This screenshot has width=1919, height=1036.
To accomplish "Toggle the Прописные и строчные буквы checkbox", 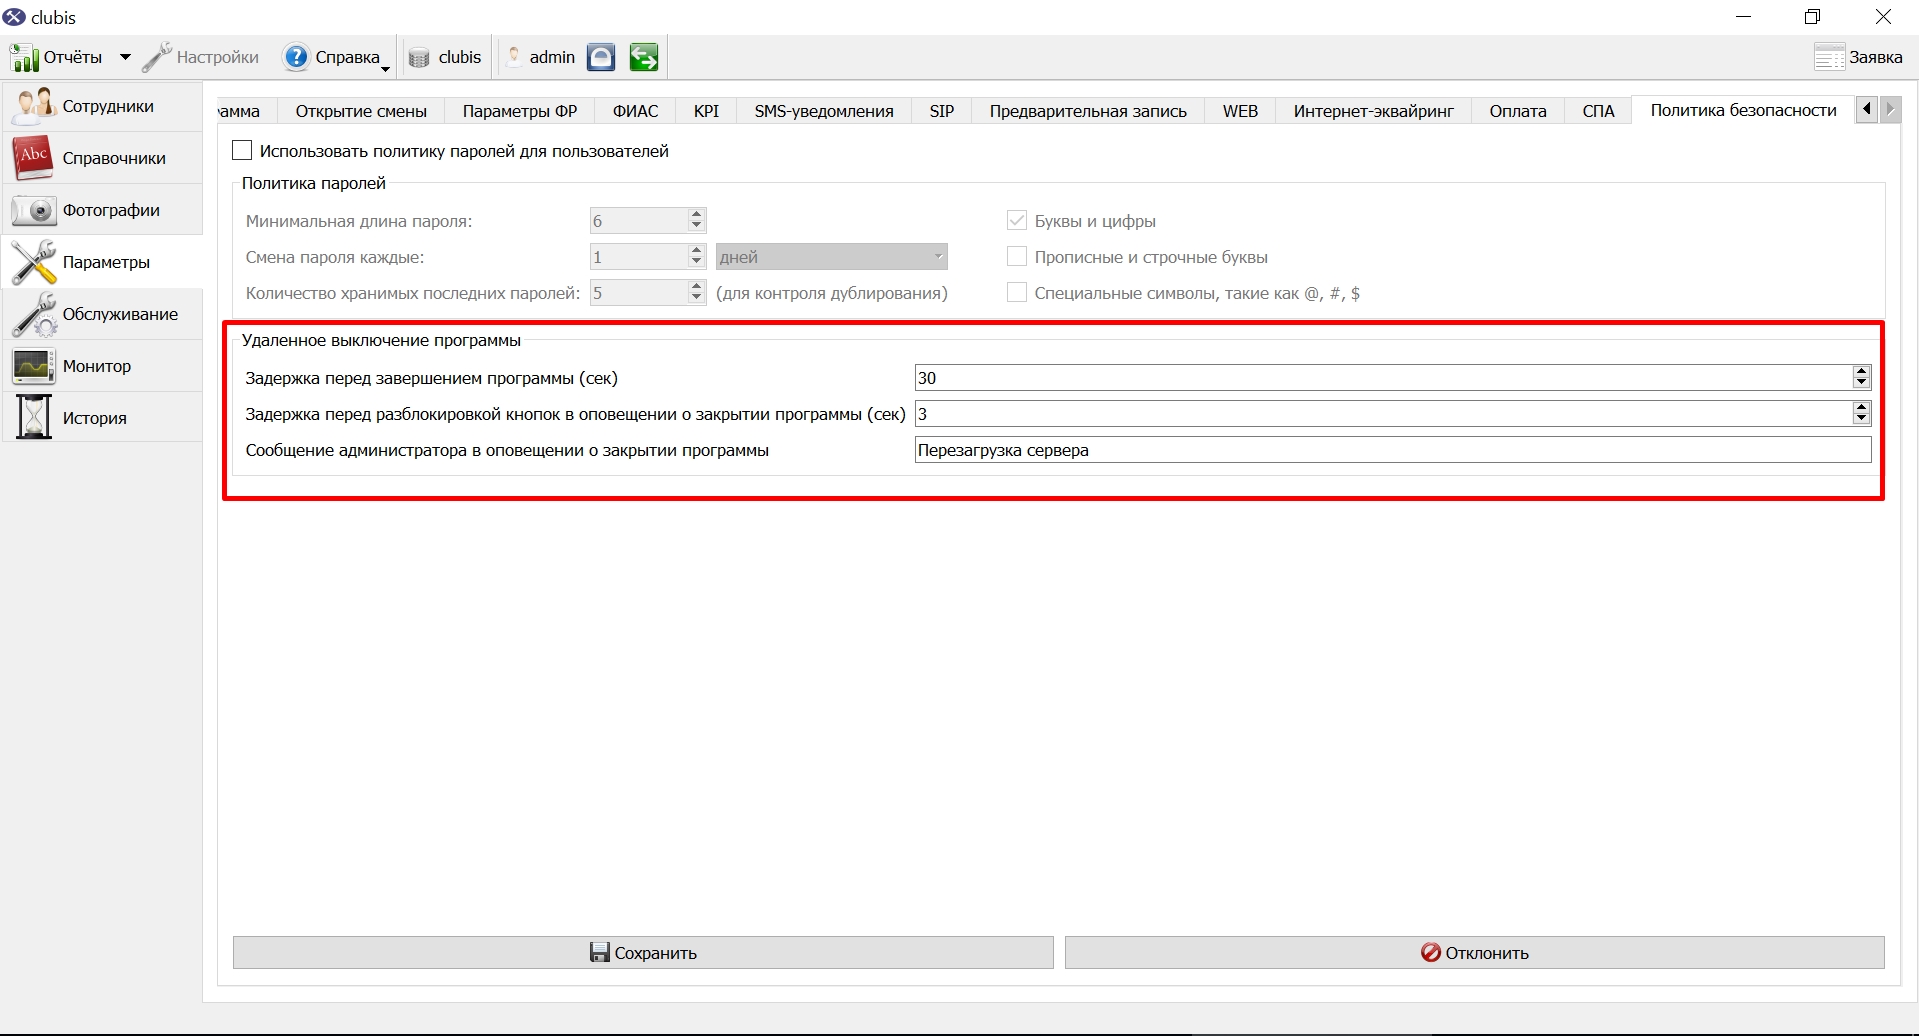I will click(x=1017, y=256).
